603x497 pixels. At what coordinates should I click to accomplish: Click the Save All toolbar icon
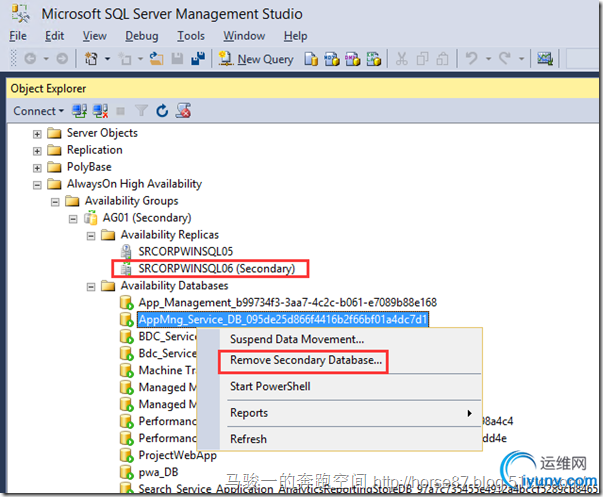point(198,58)
